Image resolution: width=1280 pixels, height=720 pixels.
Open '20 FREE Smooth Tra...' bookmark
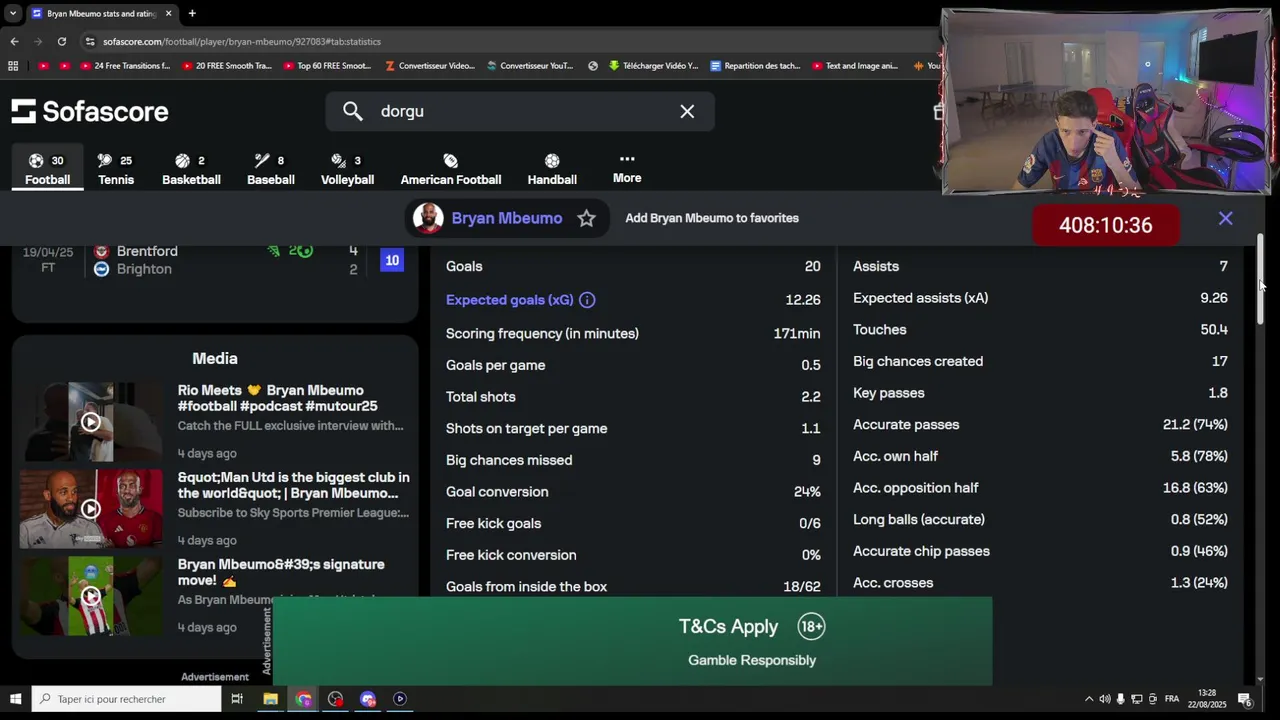226,66
